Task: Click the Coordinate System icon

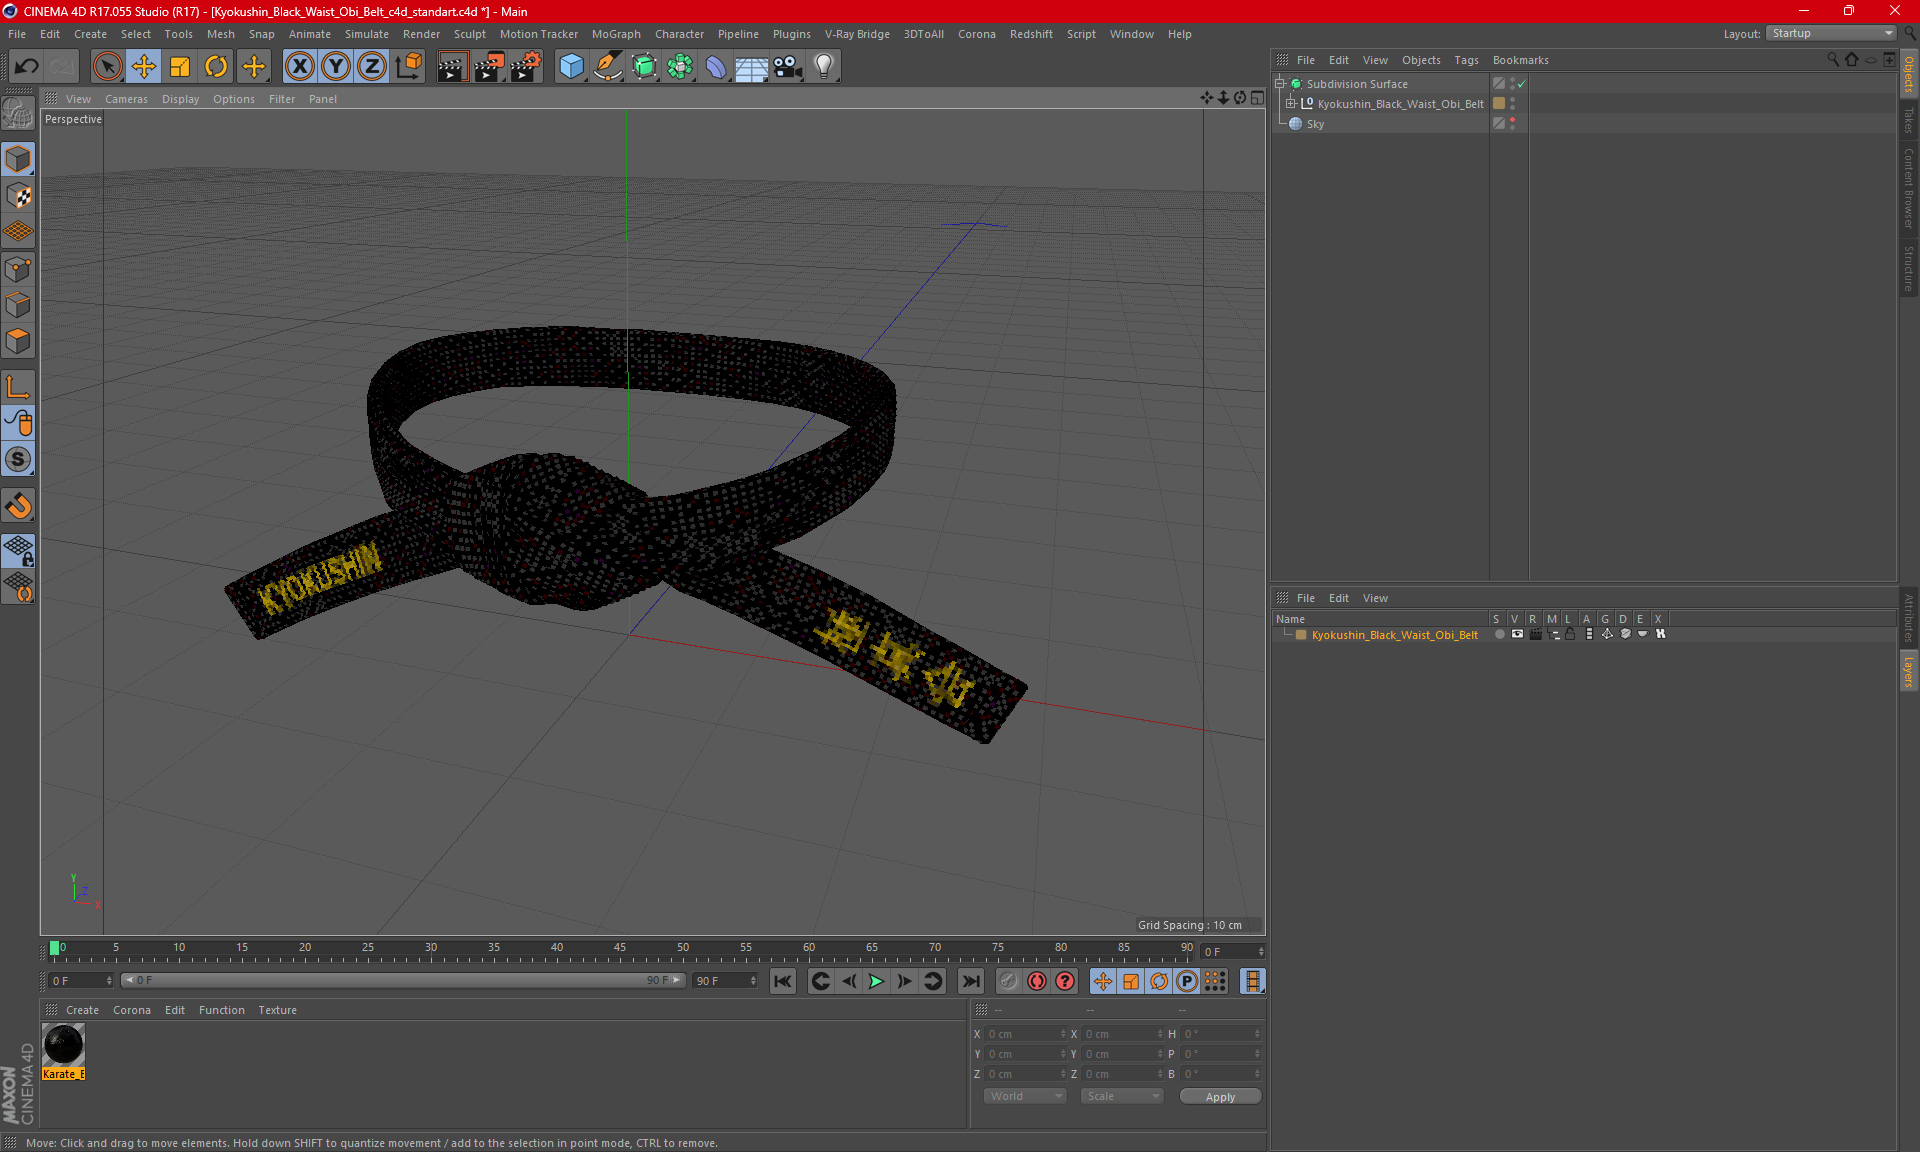Action: tap(409, 67)
